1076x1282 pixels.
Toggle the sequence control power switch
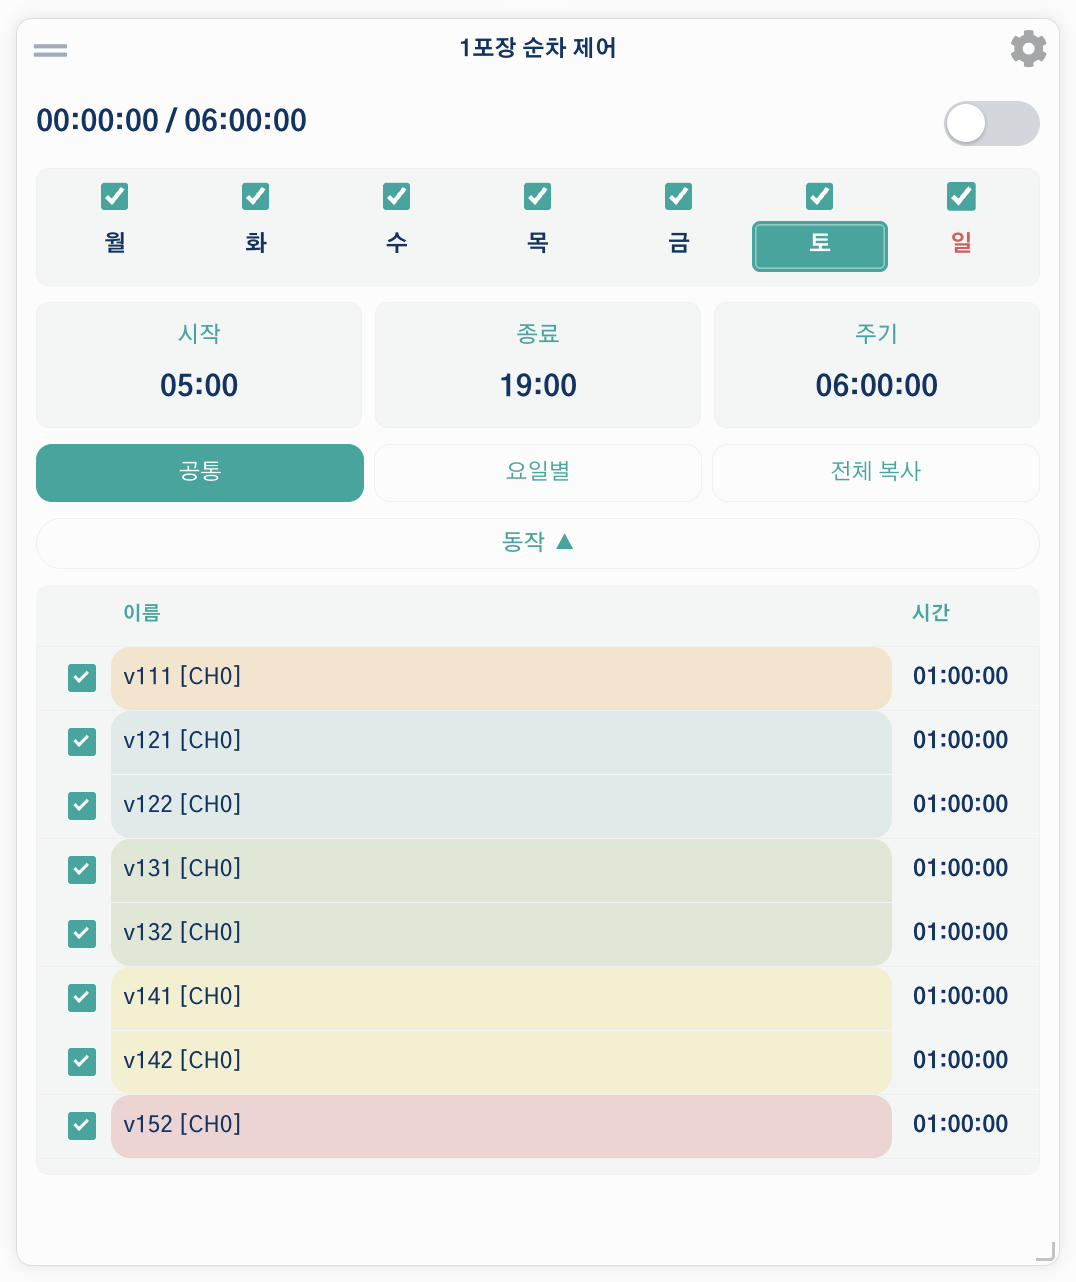coord(992,124)
